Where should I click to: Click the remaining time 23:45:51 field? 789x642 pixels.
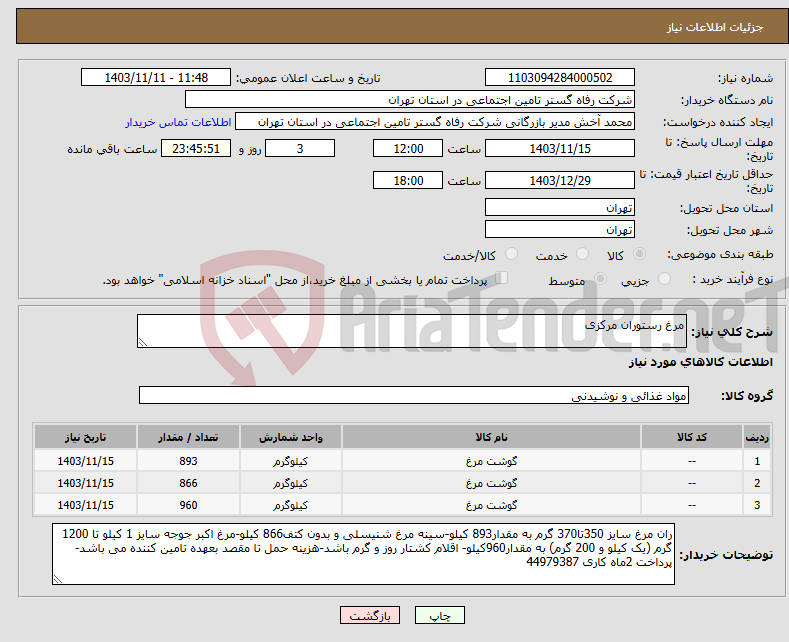pos(196,148)
